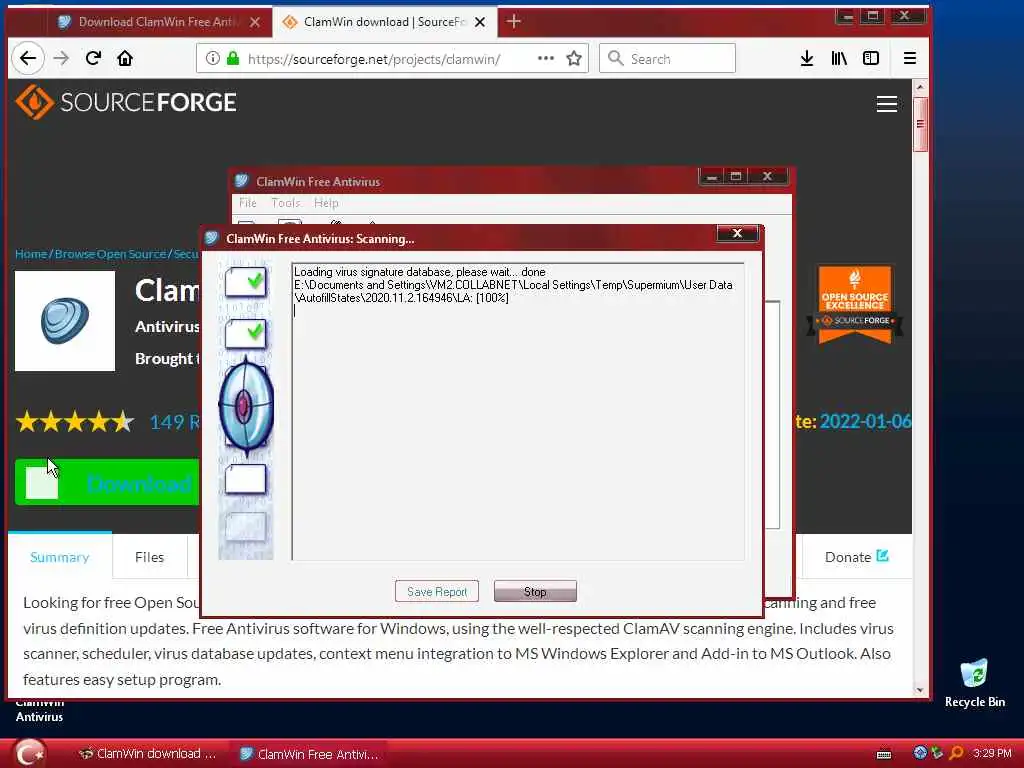
Task: Open the Firefox downloads arrow
Action: [807, 59]
